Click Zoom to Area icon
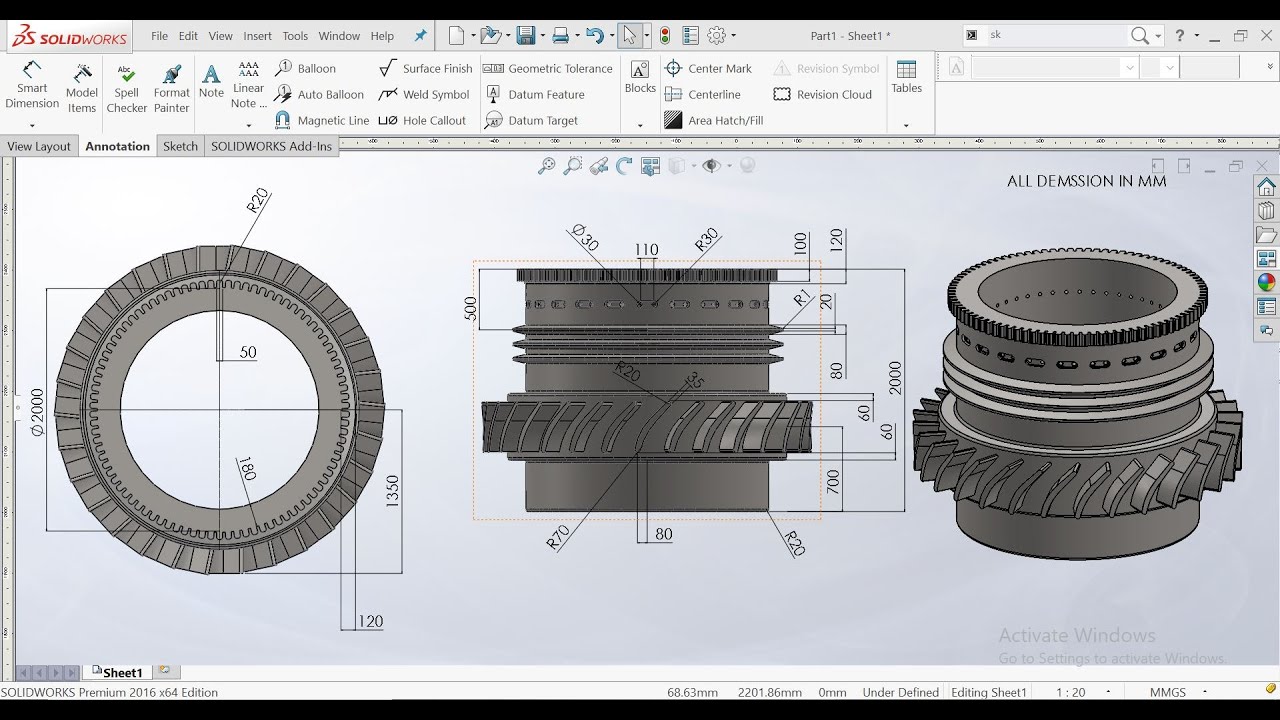 point(572,166)
